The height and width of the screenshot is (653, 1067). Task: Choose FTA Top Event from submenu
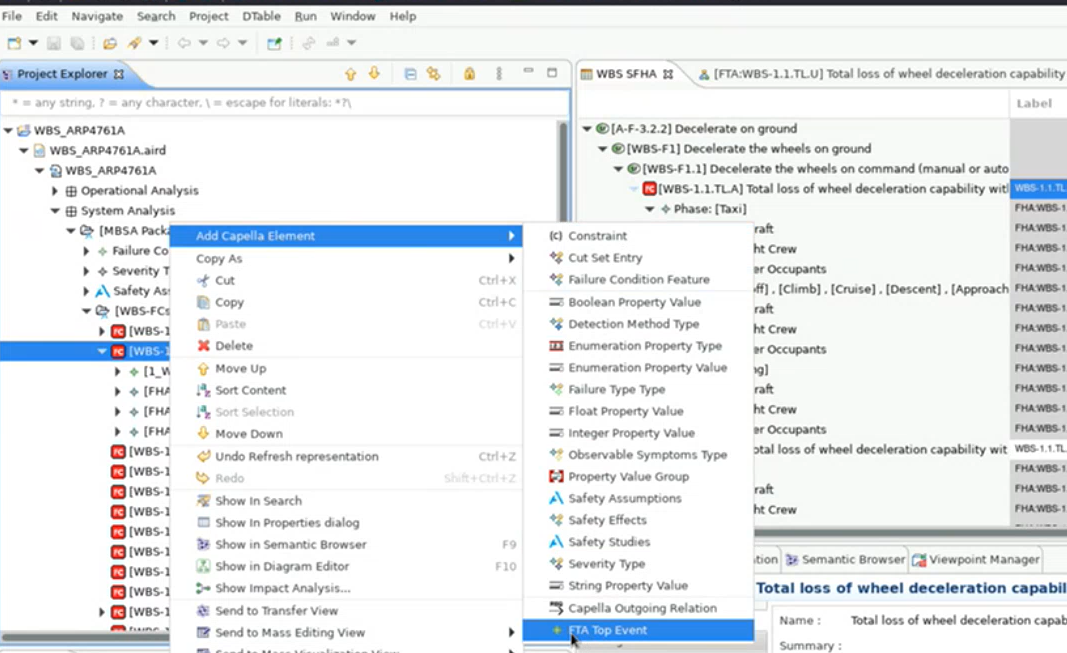638,630
